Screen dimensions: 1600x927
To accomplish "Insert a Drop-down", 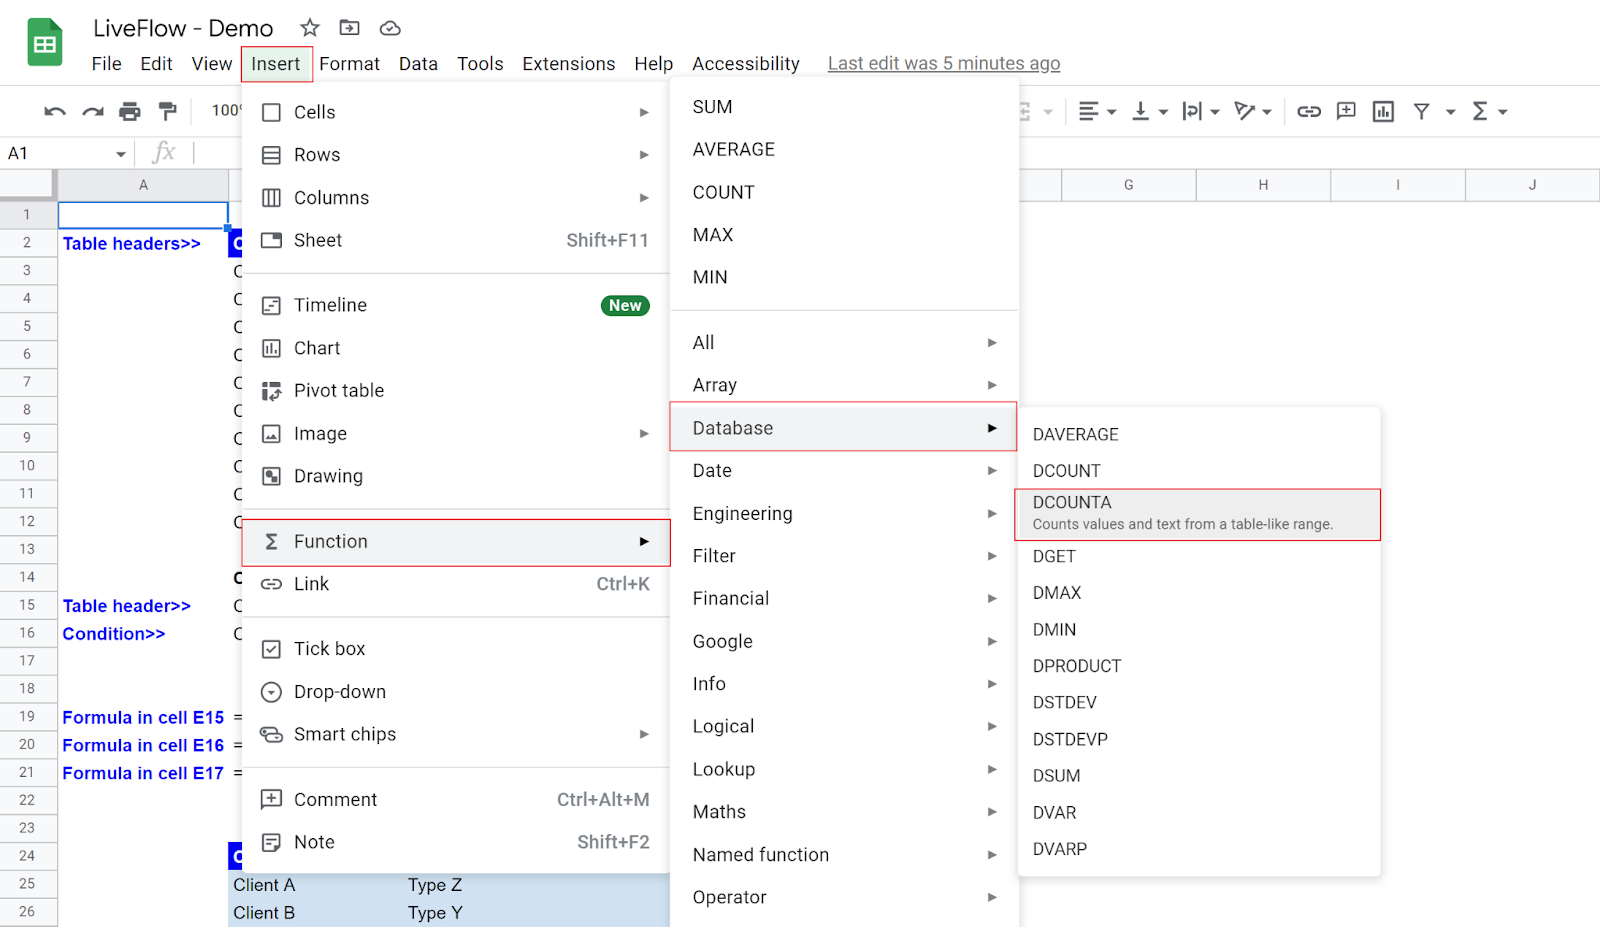I will click(x=455, y=692).
